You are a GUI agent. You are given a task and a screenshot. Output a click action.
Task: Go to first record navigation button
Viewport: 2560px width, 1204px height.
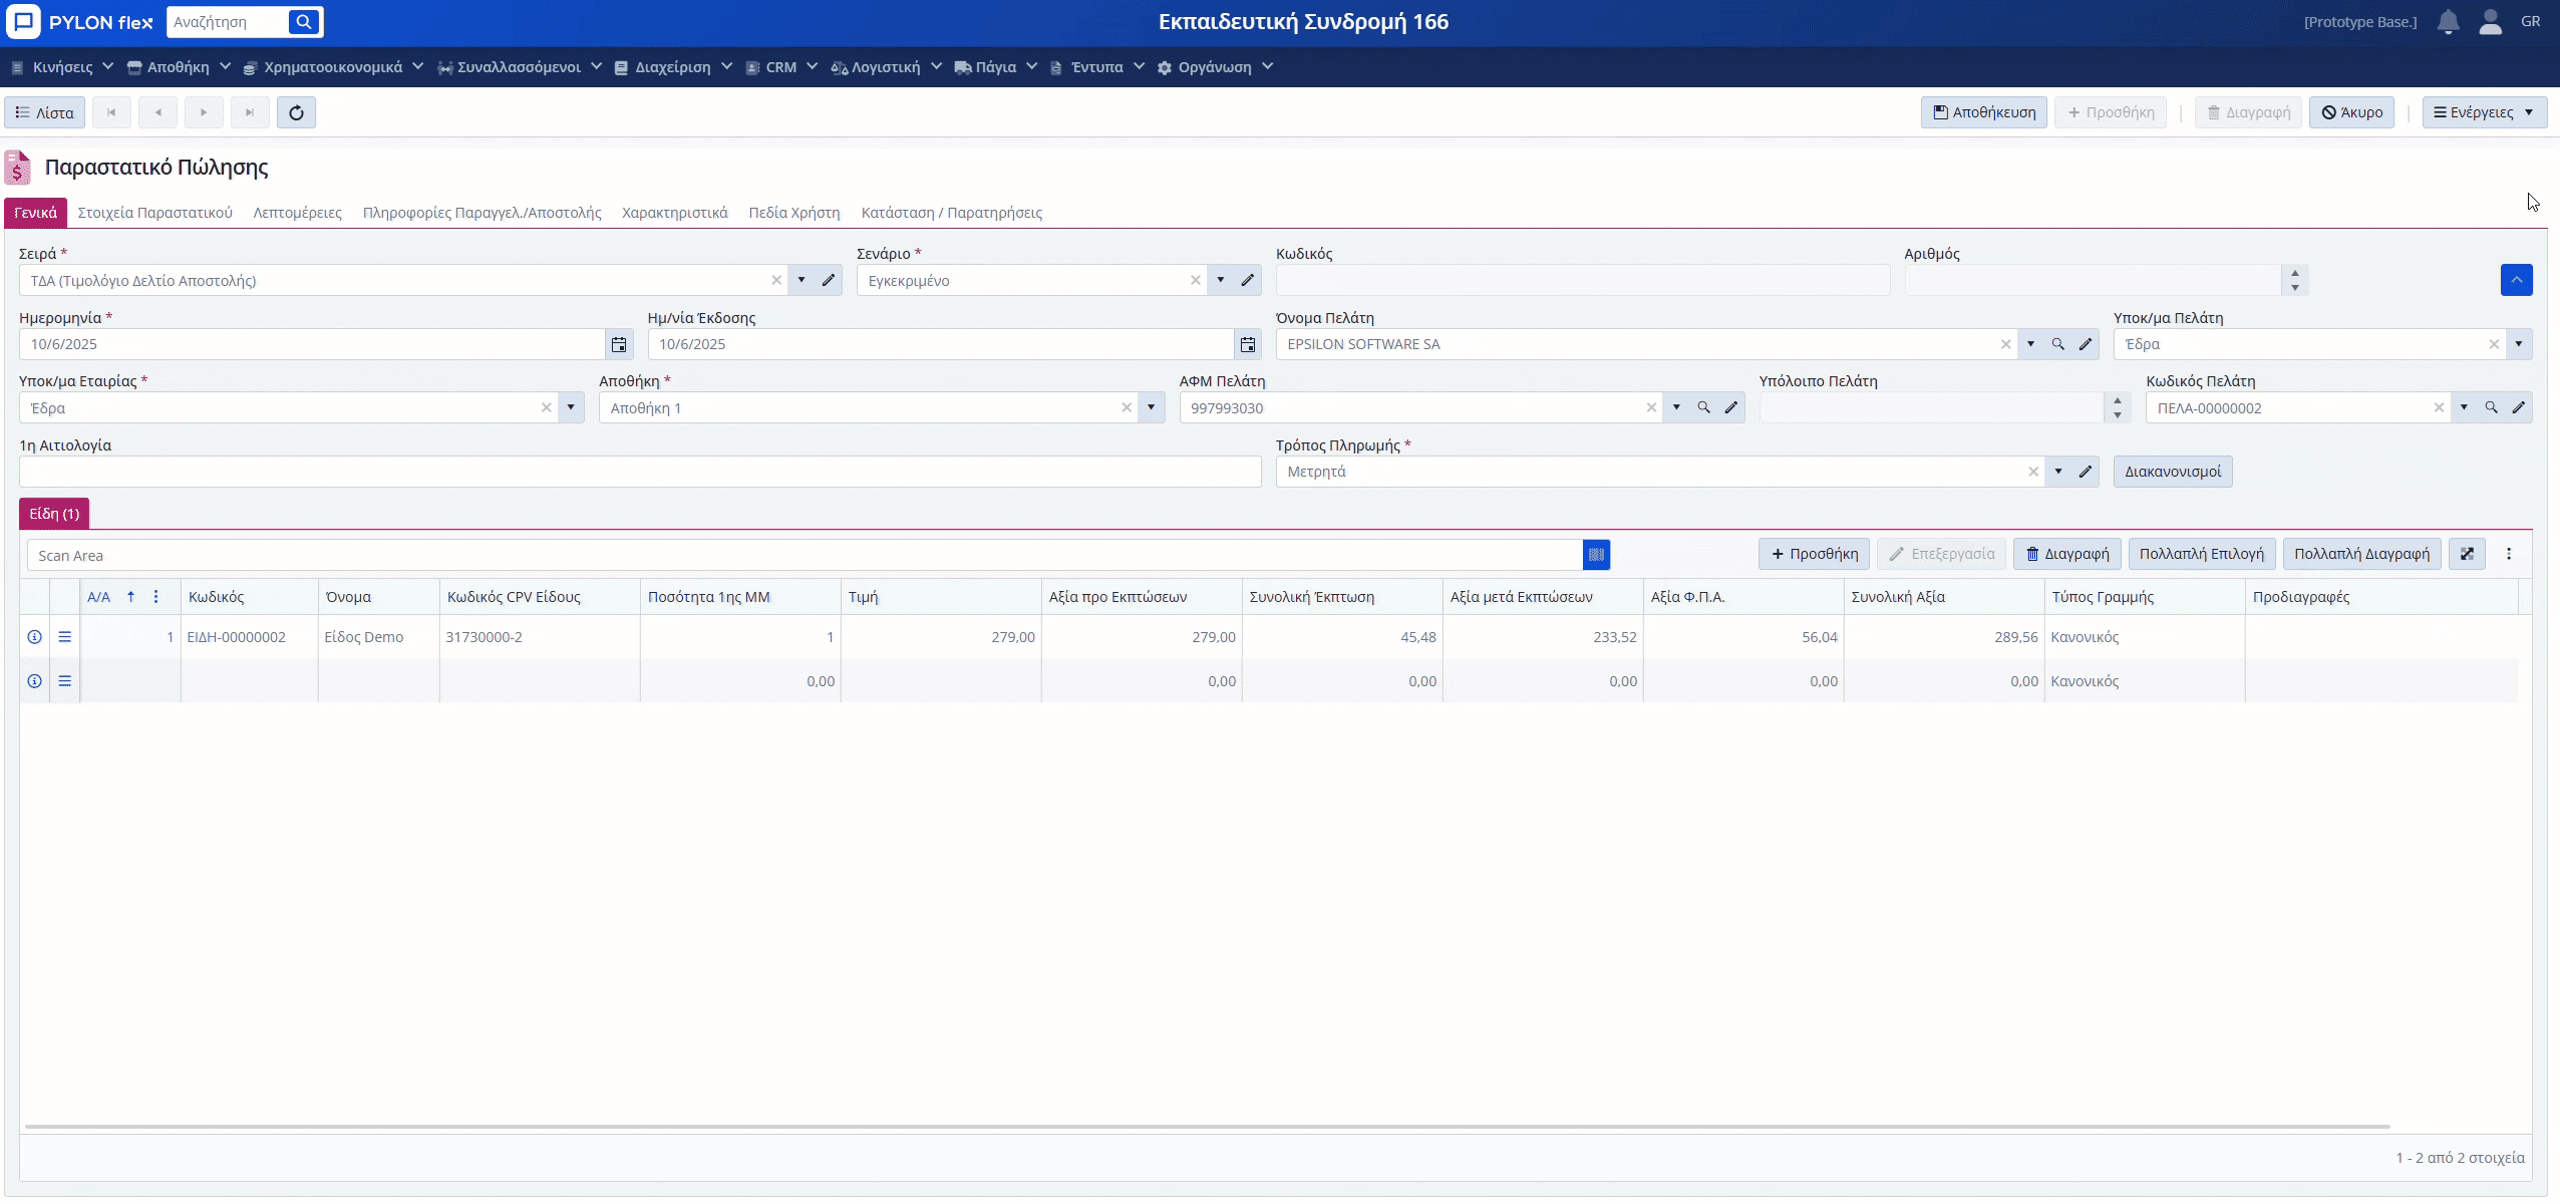(112, 112)
